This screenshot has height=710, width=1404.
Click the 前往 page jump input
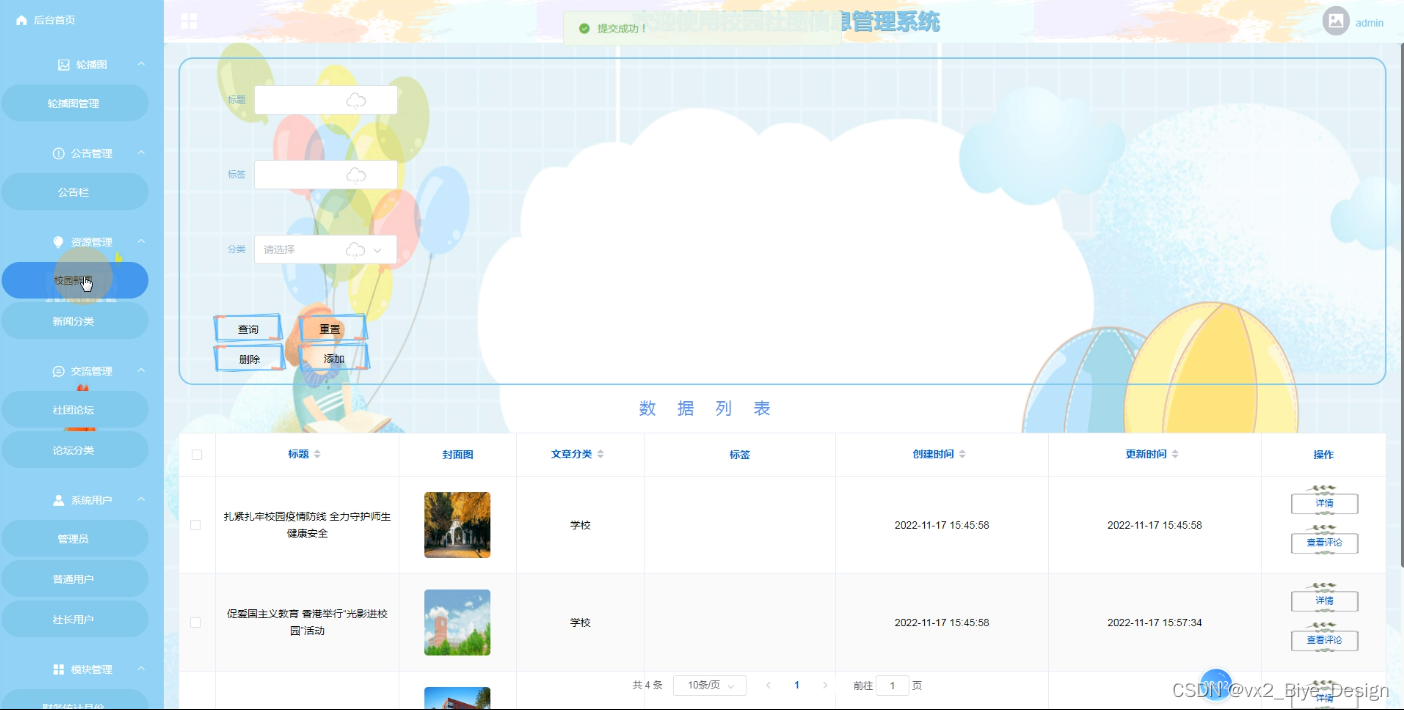pos(892,686)
